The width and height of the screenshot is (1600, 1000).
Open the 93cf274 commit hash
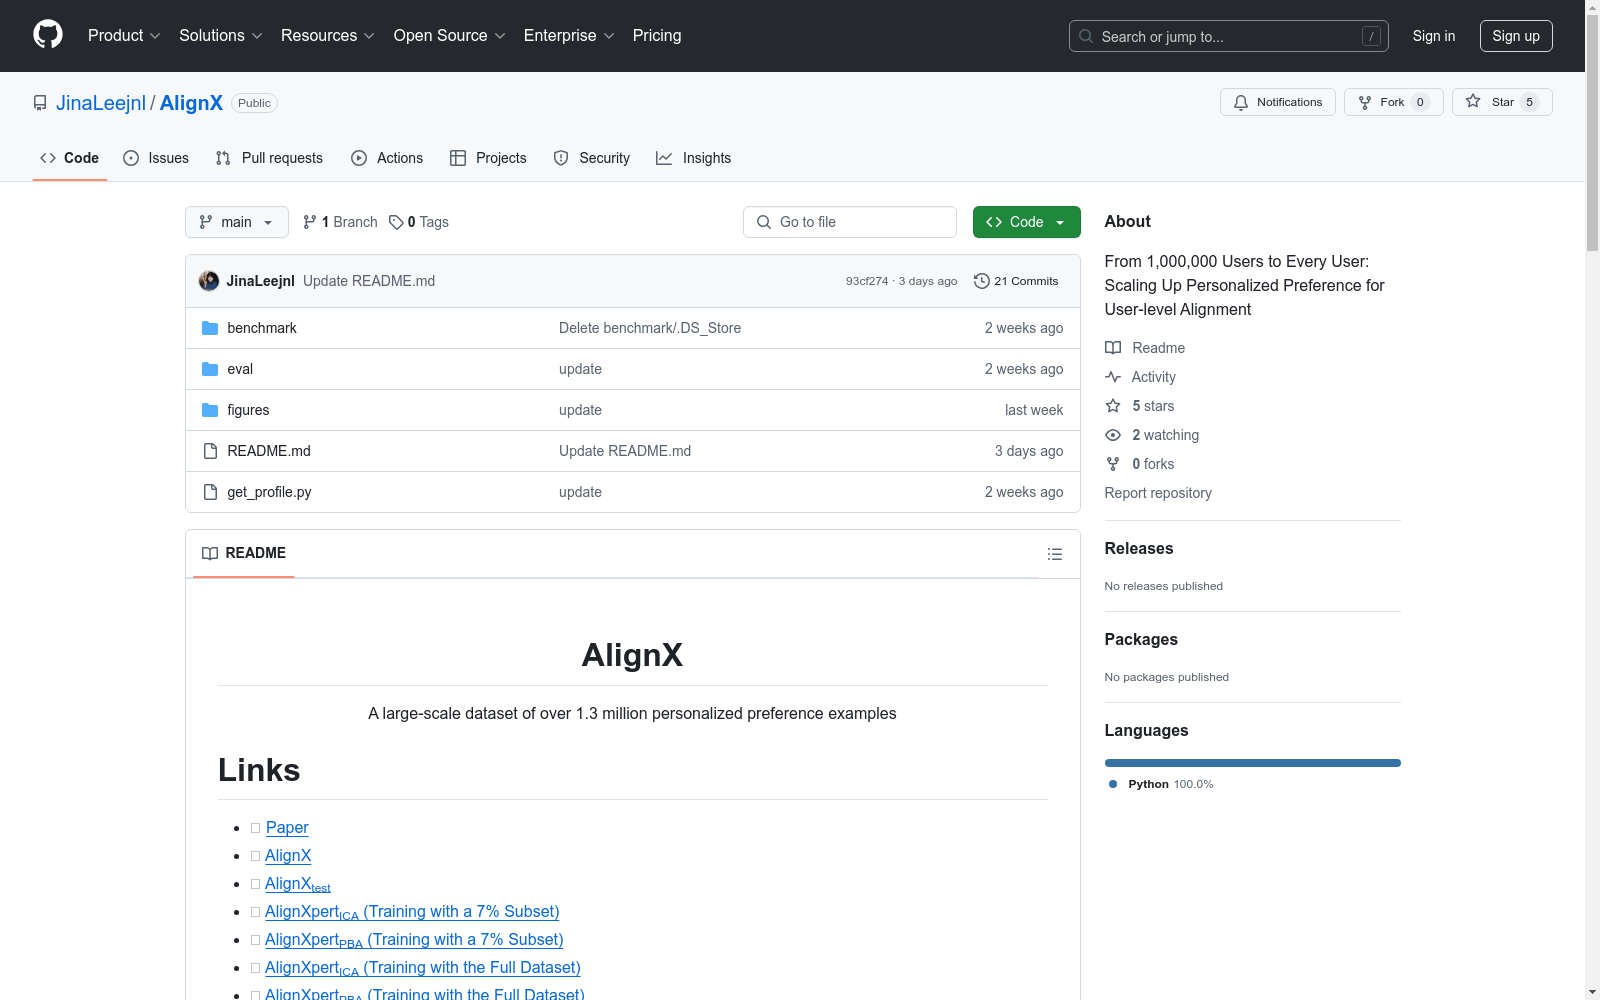(x=867, y=281)
